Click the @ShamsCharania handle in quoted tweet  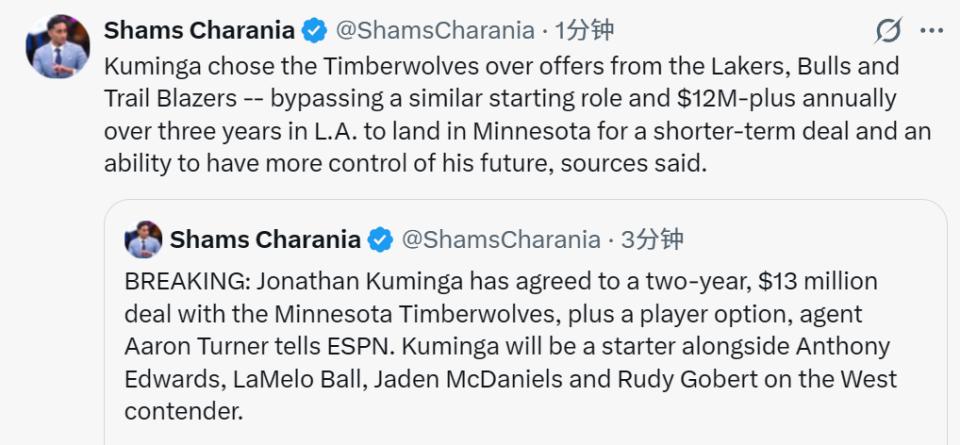501,239
